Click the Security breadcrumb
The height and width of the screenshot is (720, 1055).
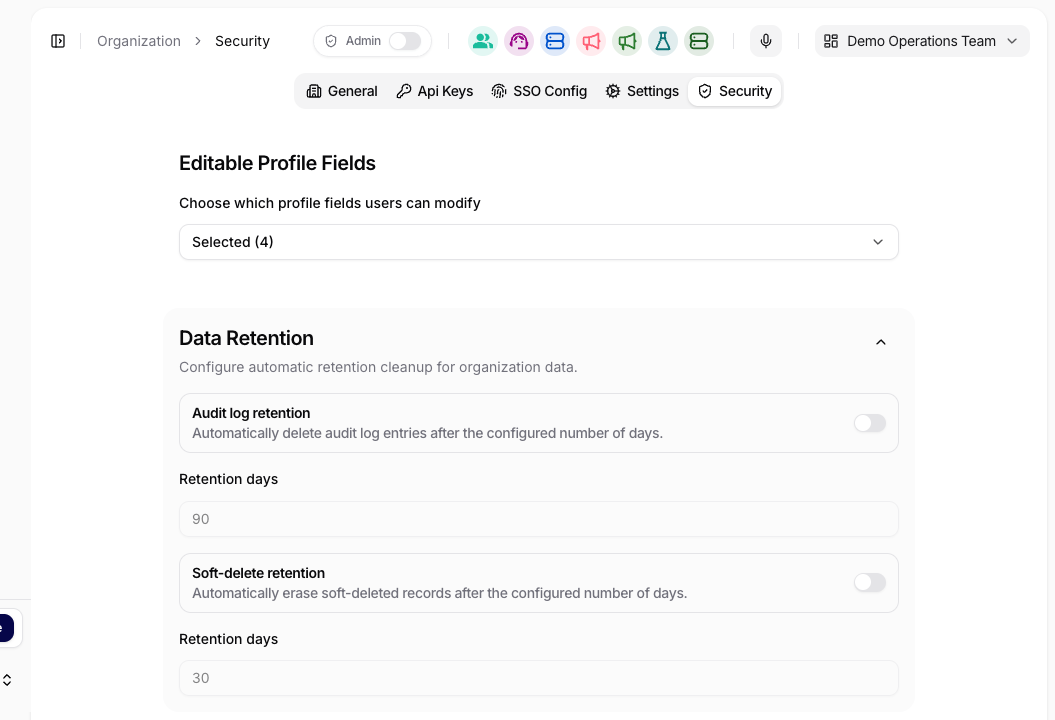tap(242, 41)
